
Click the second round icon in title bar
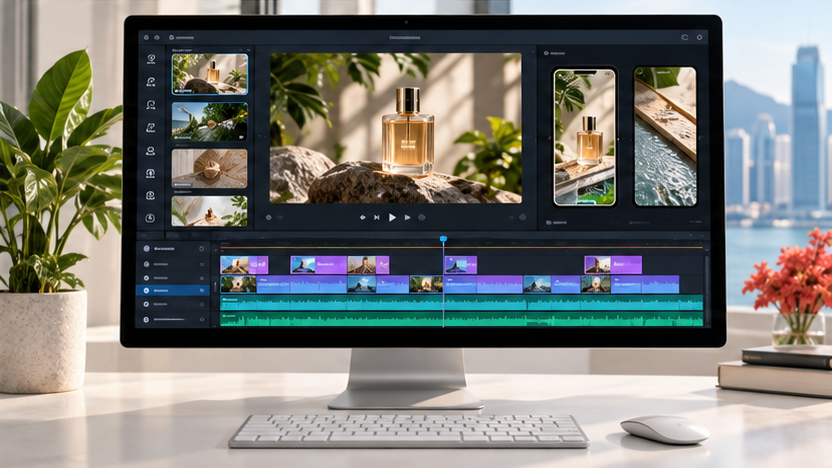click(x=157, y=38)
